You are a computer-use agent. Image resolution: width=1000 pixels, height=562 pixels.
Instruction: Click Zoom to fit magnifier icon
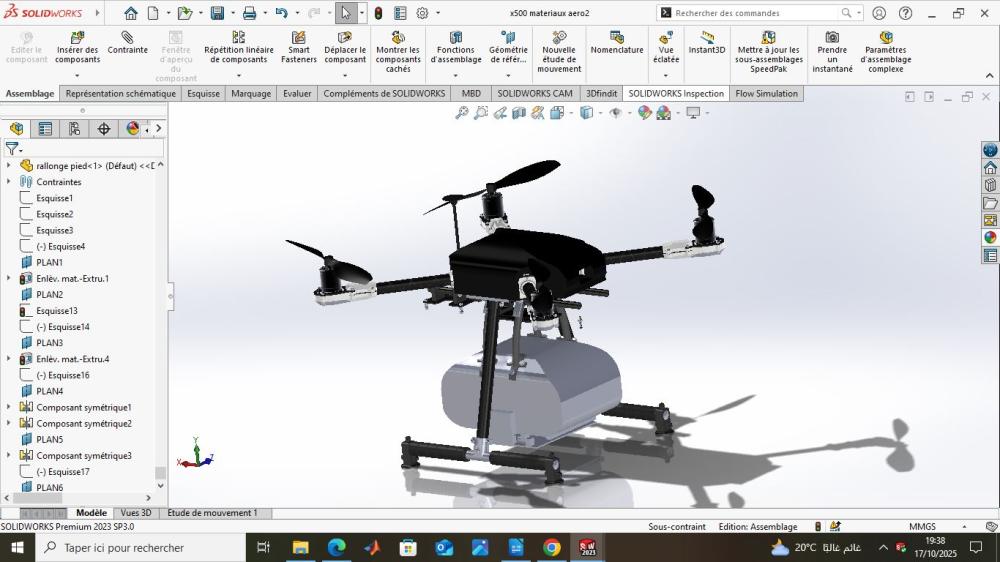(x=462, y=113)
